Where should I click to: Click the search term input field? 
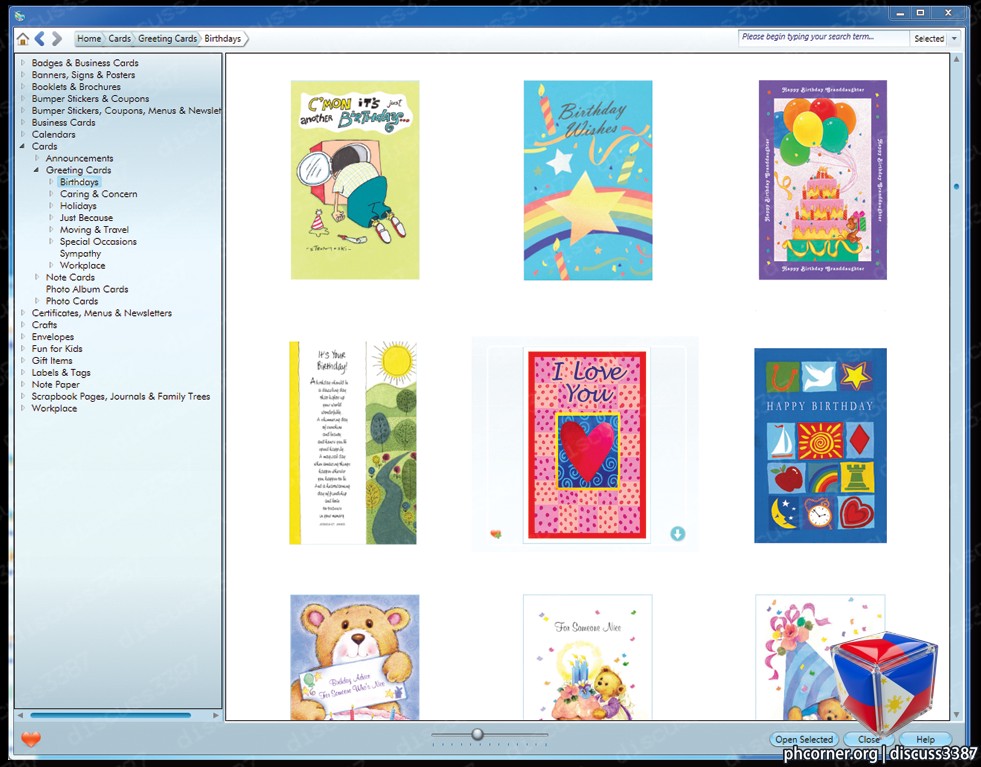823,38
